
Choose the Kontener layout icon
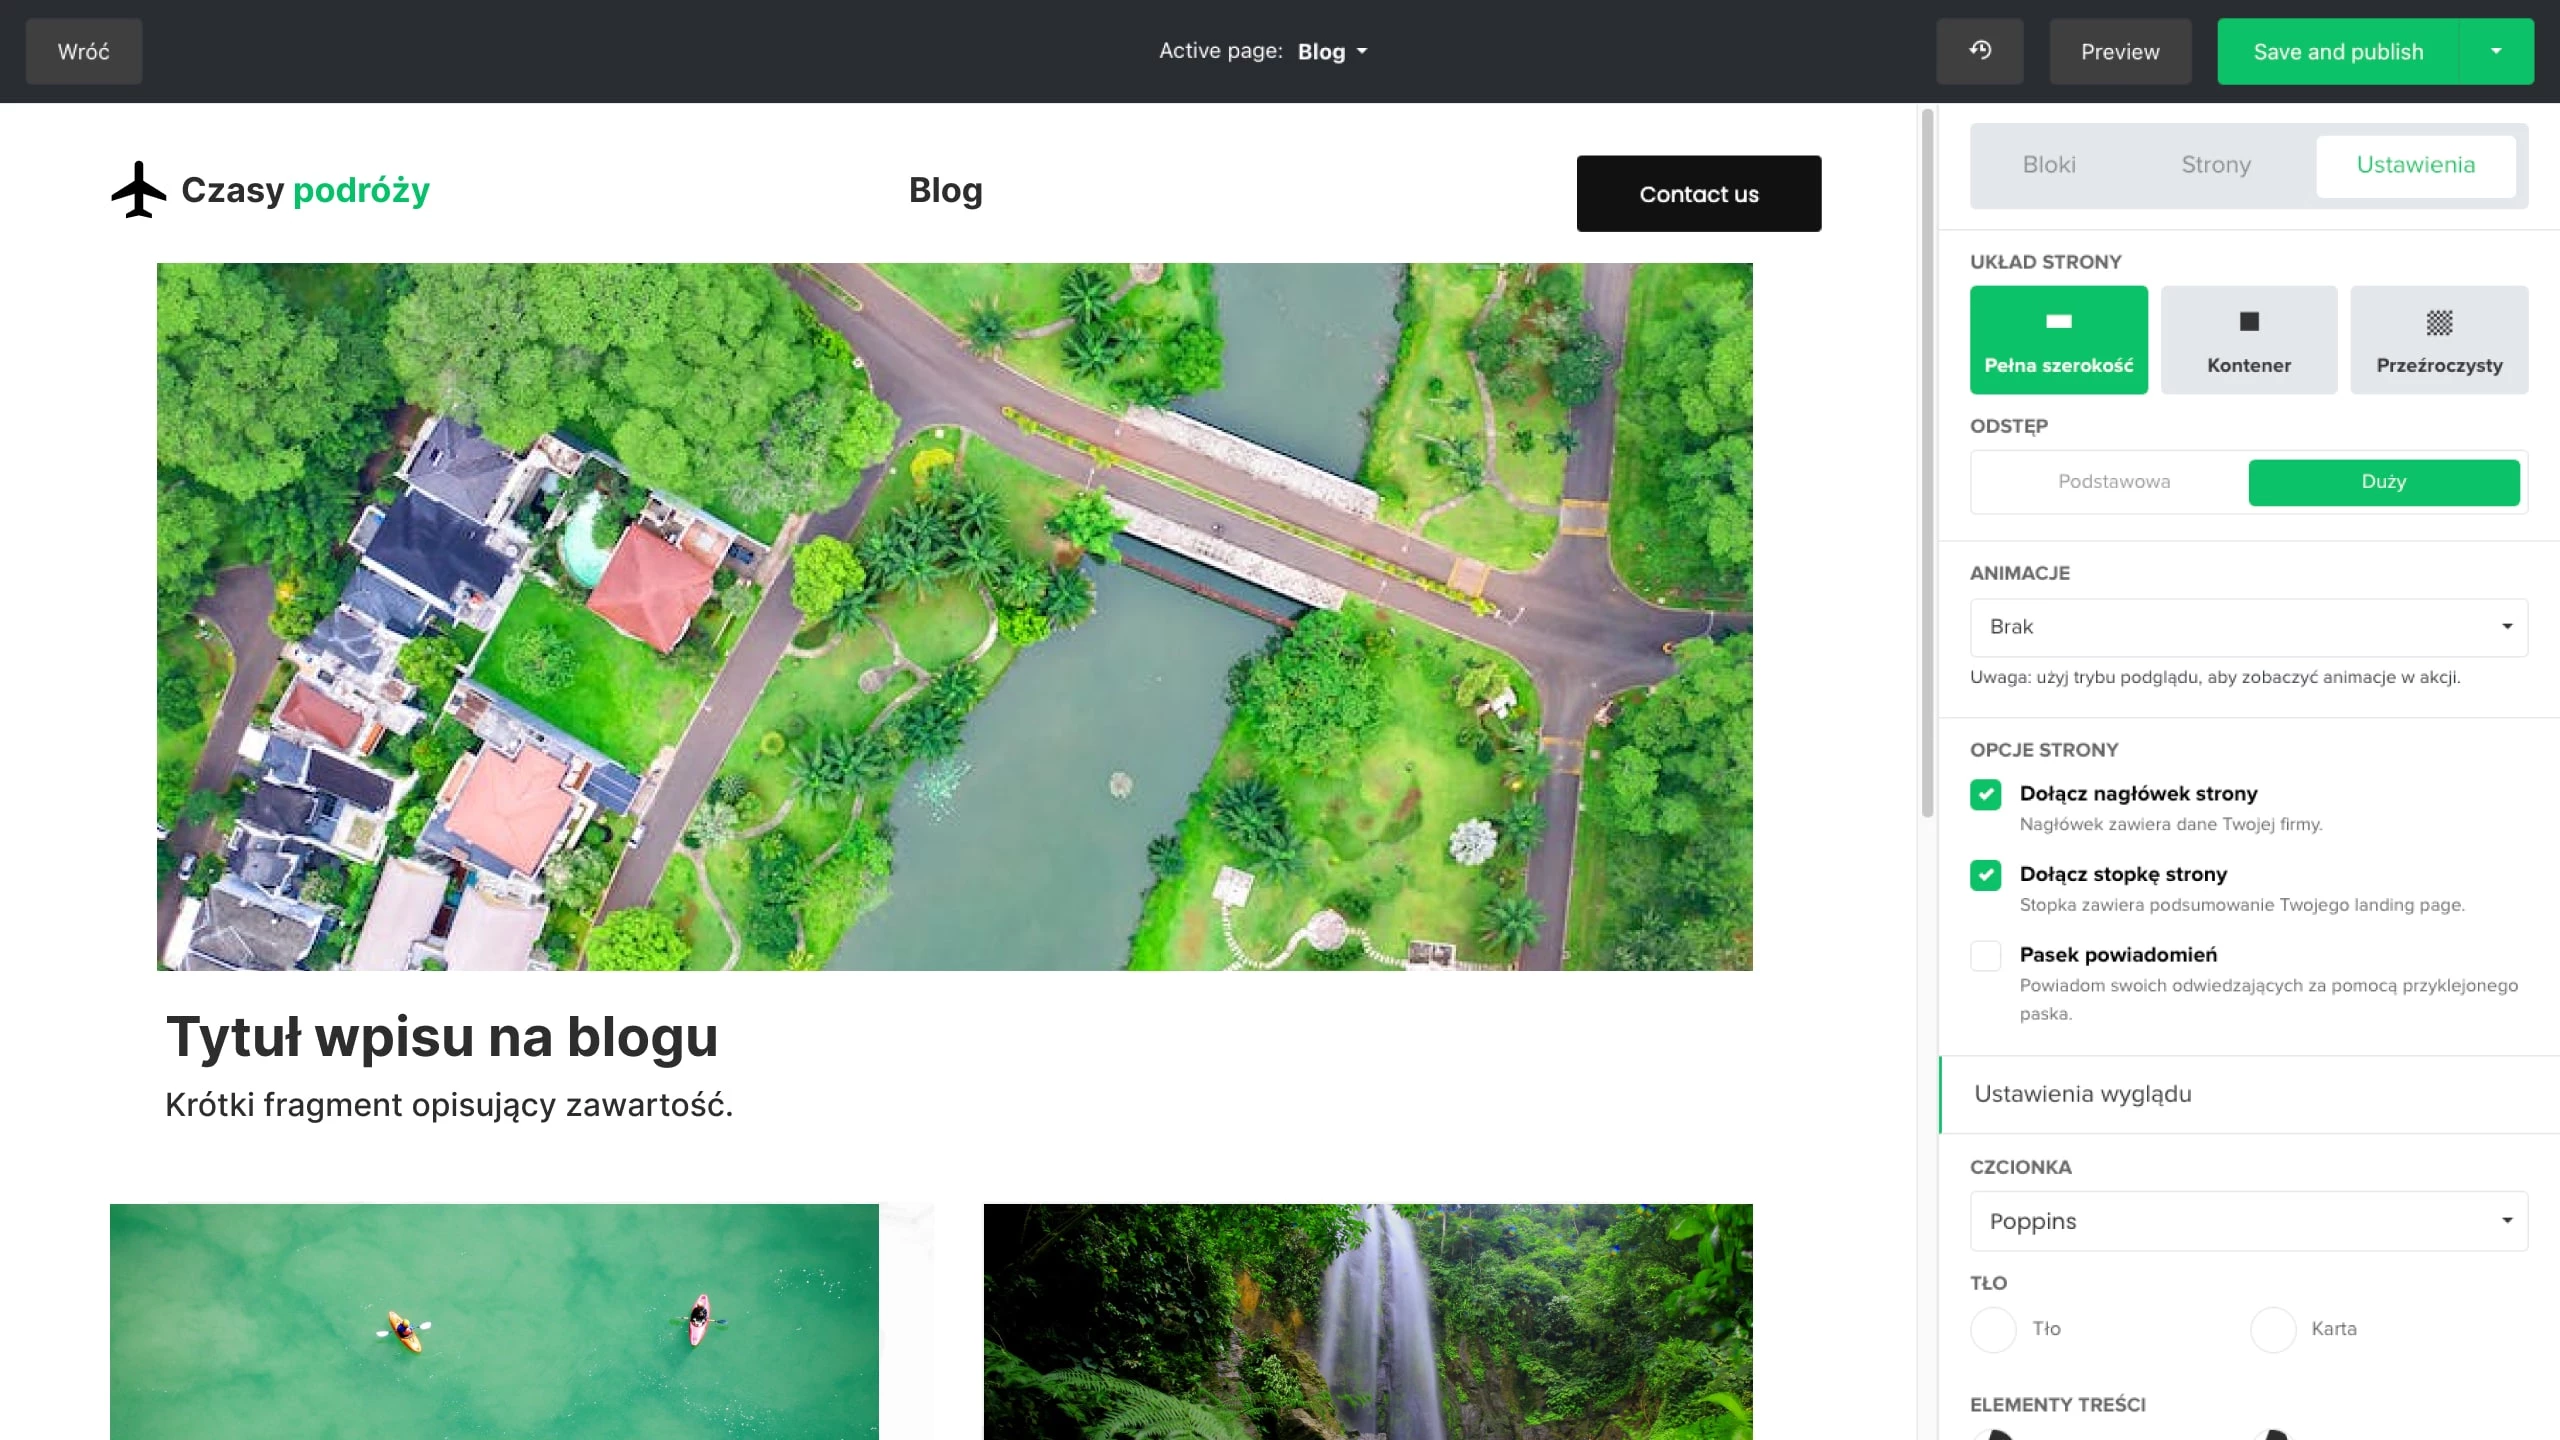(x=2248, y=322)
